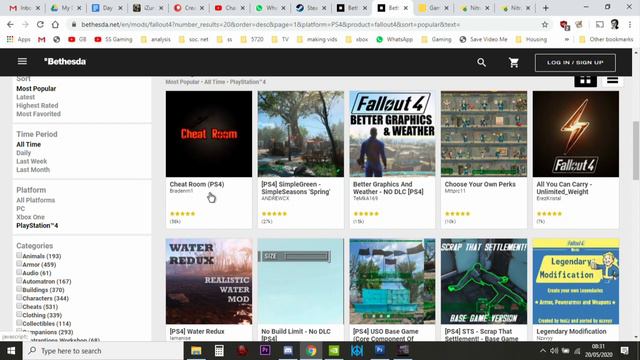Check the Clothing (339) category
The height and width of the screenshot is (360, 640).
(x=19, y=314)
